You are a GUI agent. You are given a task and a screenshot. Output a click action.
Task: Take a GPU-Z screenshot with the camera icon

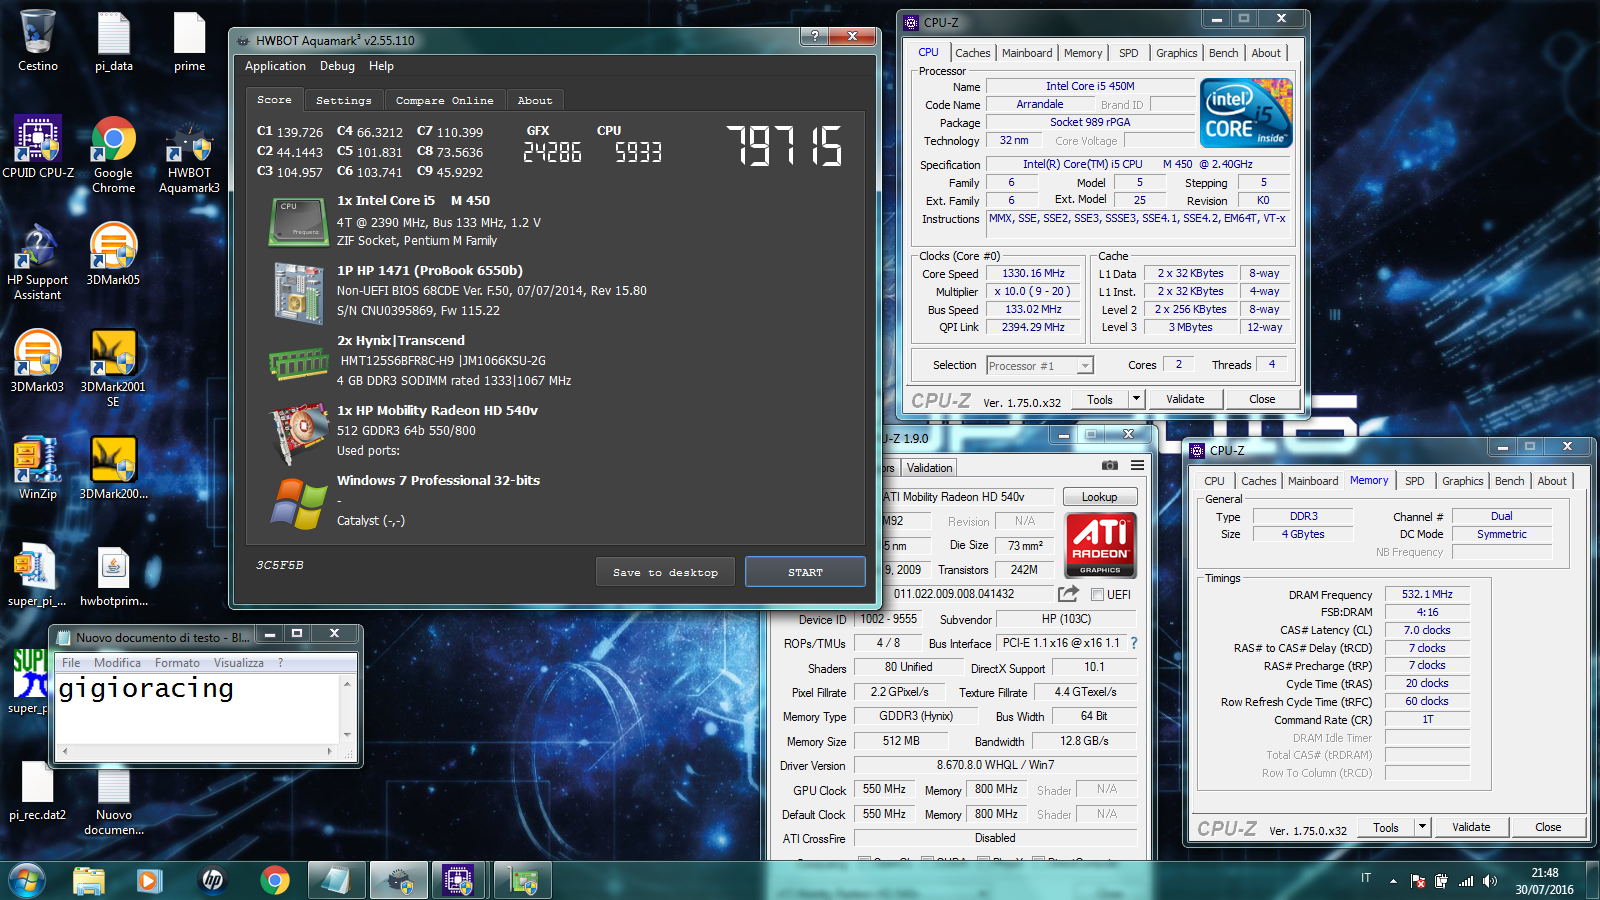[1109, 465]
